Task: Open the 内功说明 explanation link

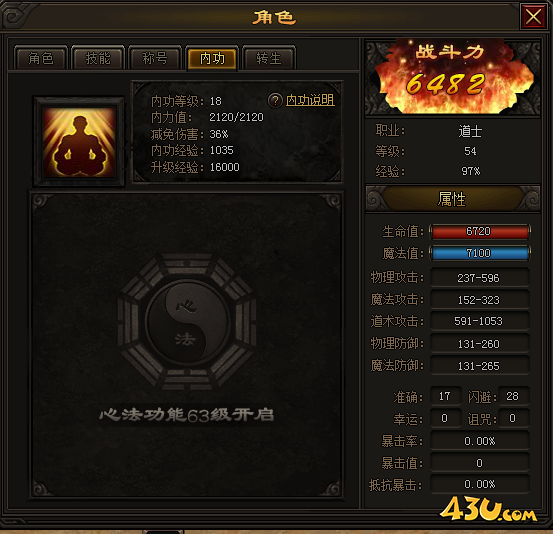Action: (310, 100)
